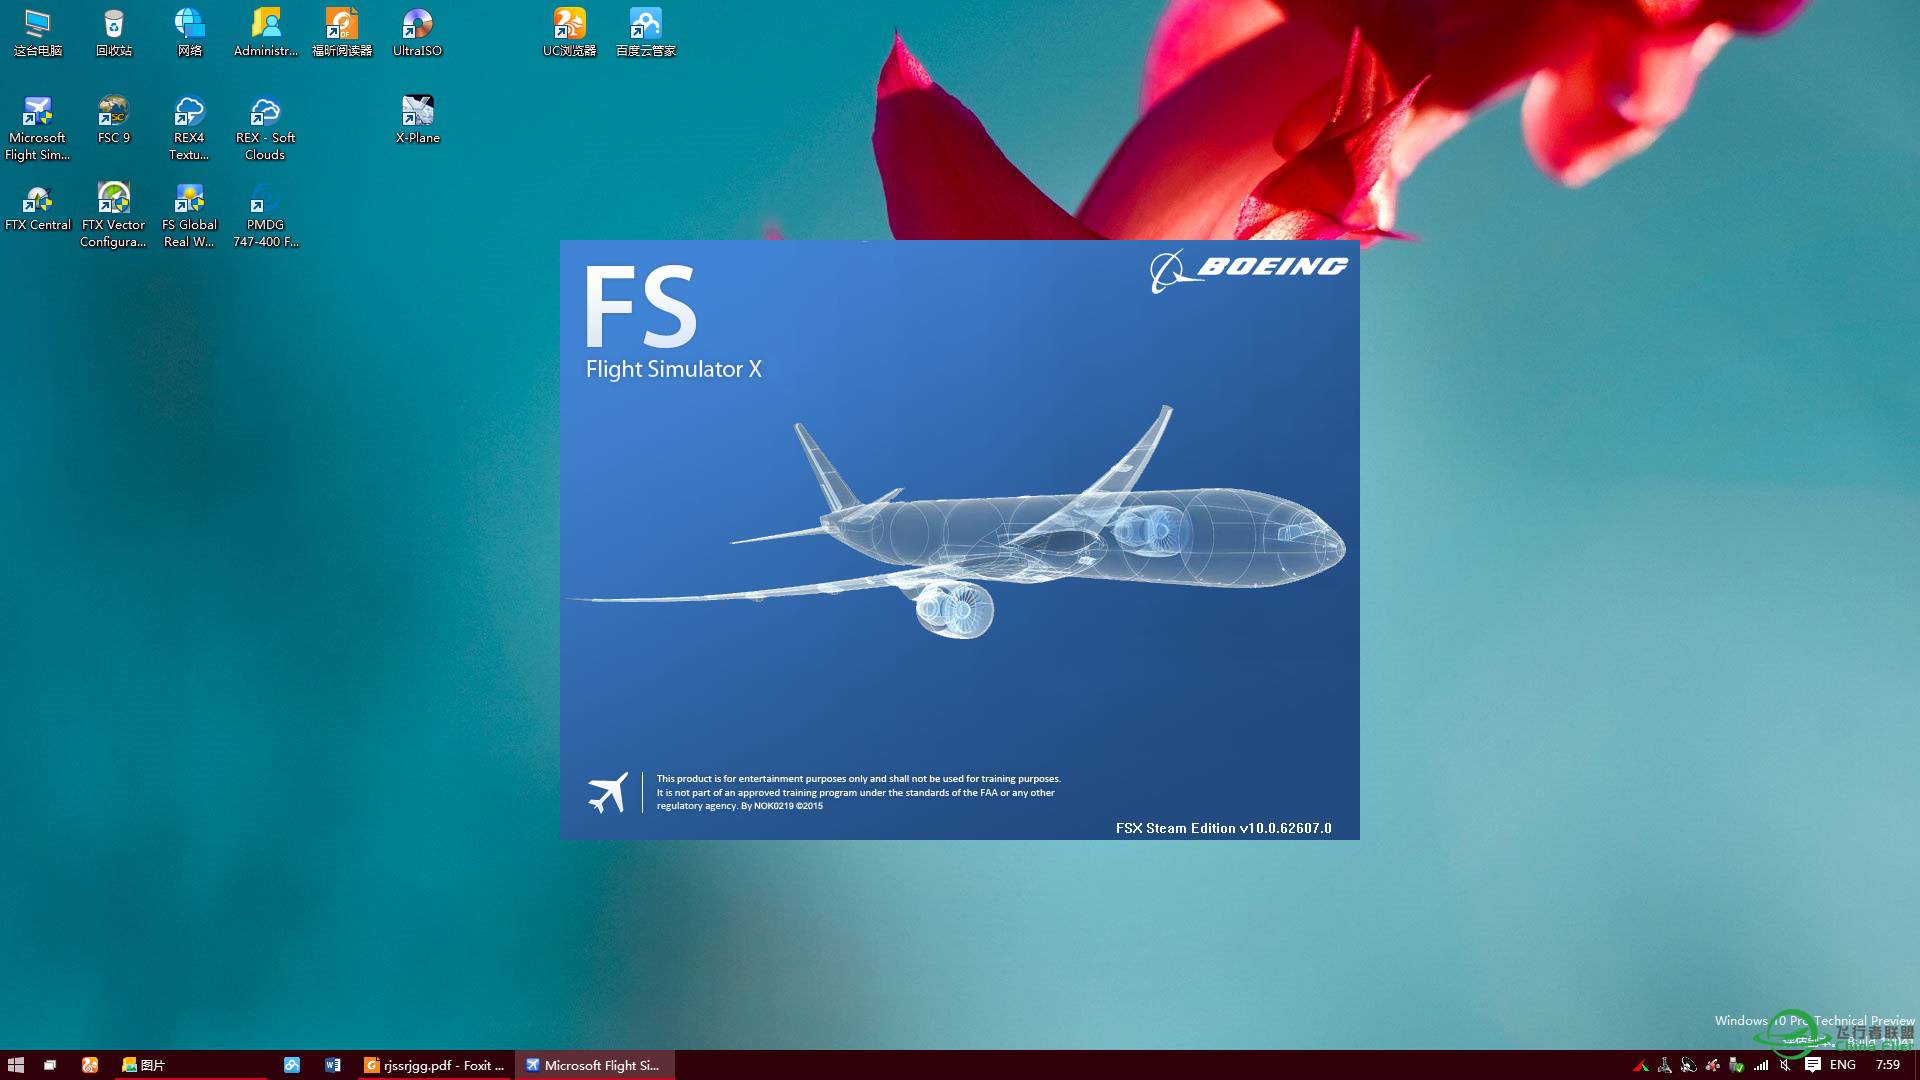The width and height of the screenshot is (1920, 1080).
Task: Click the Windows Start button
Action: point(15,1065)
